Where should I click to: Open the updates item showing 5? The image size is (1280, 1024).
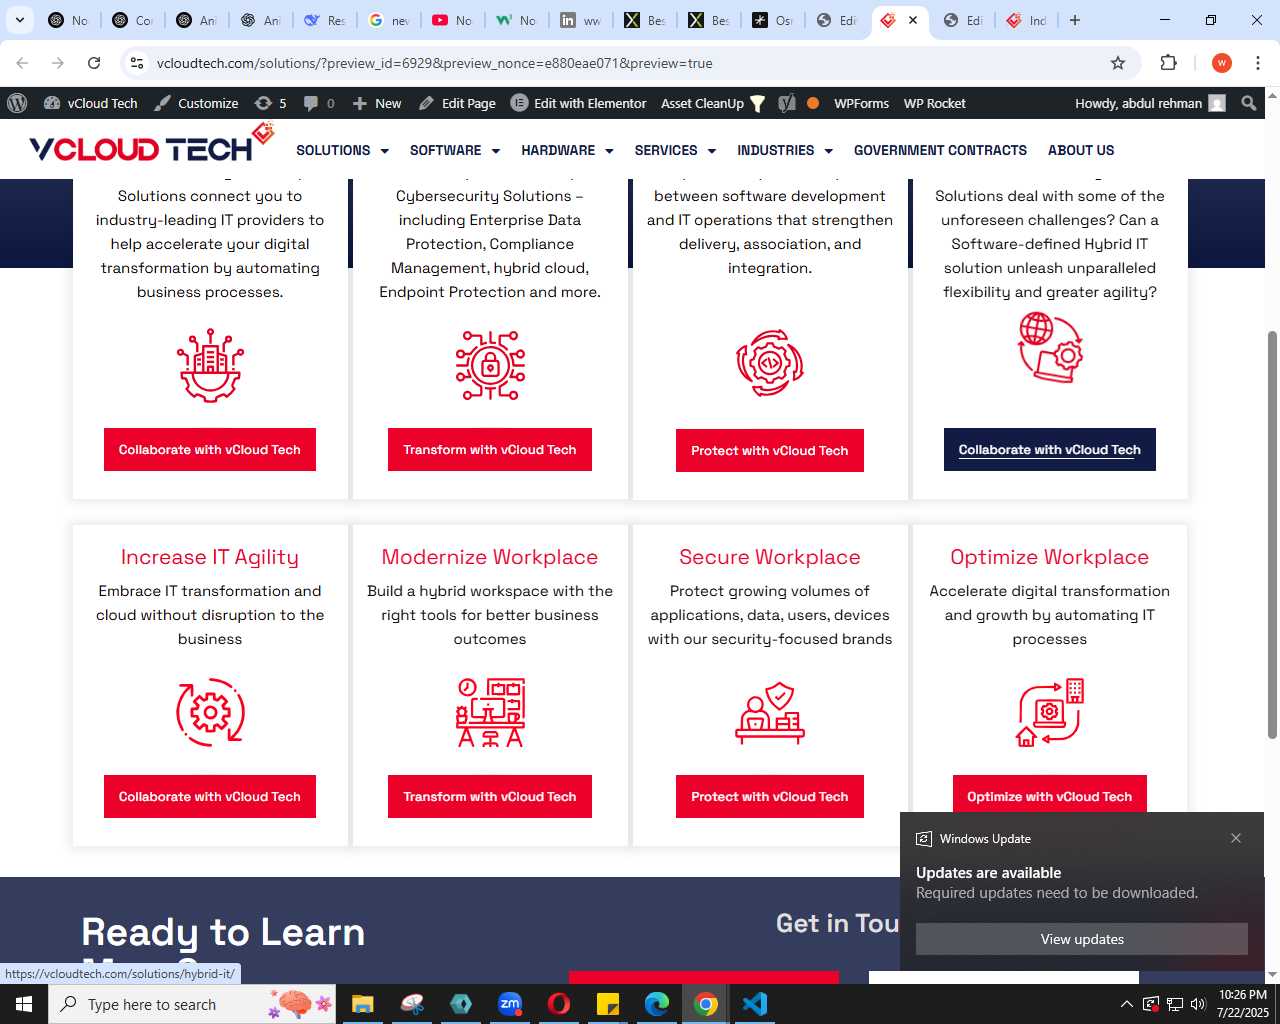(x=270, y=103)
